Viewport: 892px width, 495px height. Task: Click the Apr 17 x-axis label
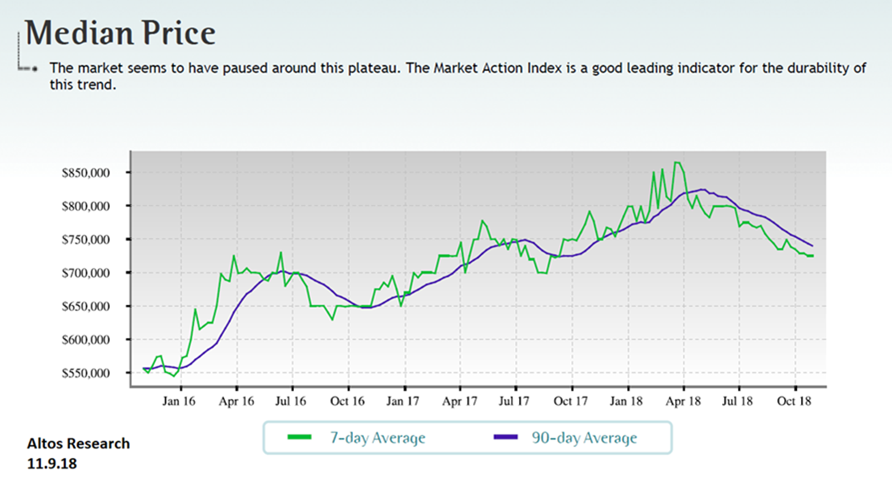pyautogui.click(x=459, y=402)
